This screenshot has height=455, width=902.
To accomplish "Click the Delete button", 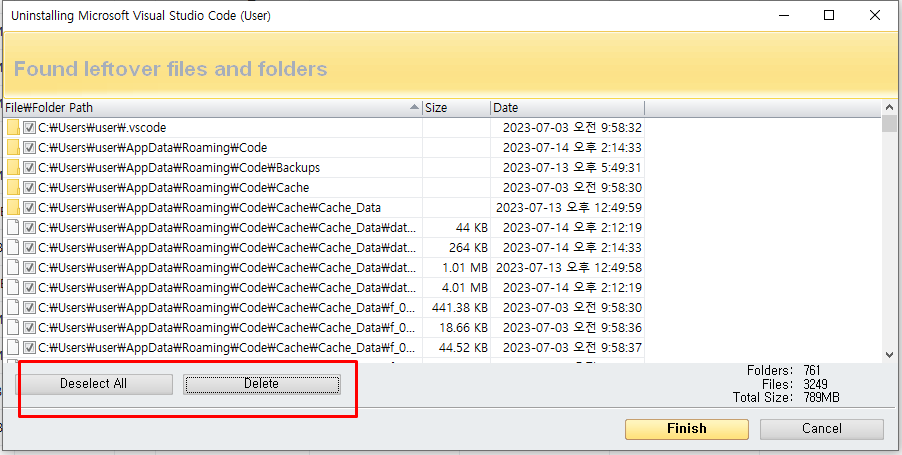I will coord(262,384).
